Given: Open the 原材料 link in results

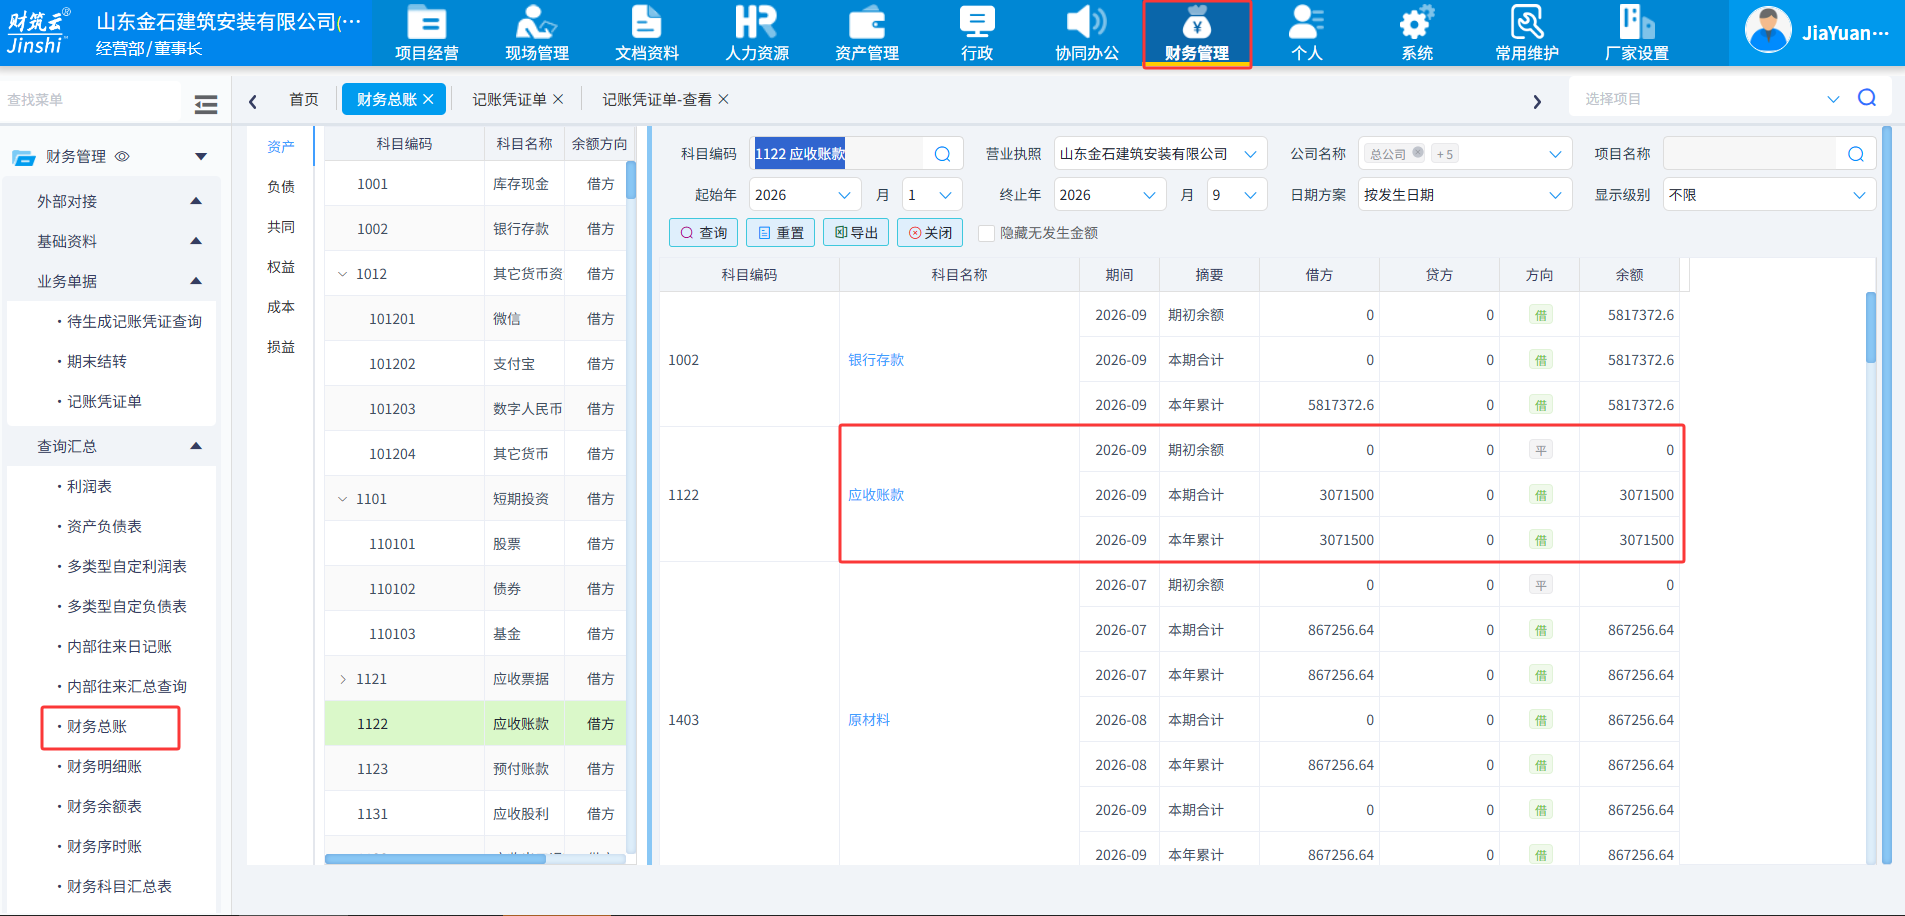Looking at the screenshot, I should (x=869, y=720).
